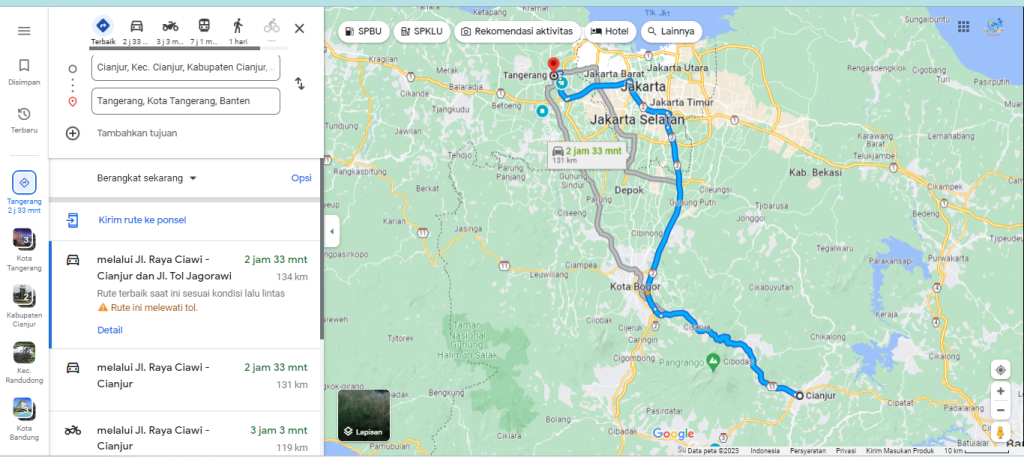The height and width of the screenshot is (457, 1024).
Task: Open the hamburger main menu
Action: pos(24,31)
